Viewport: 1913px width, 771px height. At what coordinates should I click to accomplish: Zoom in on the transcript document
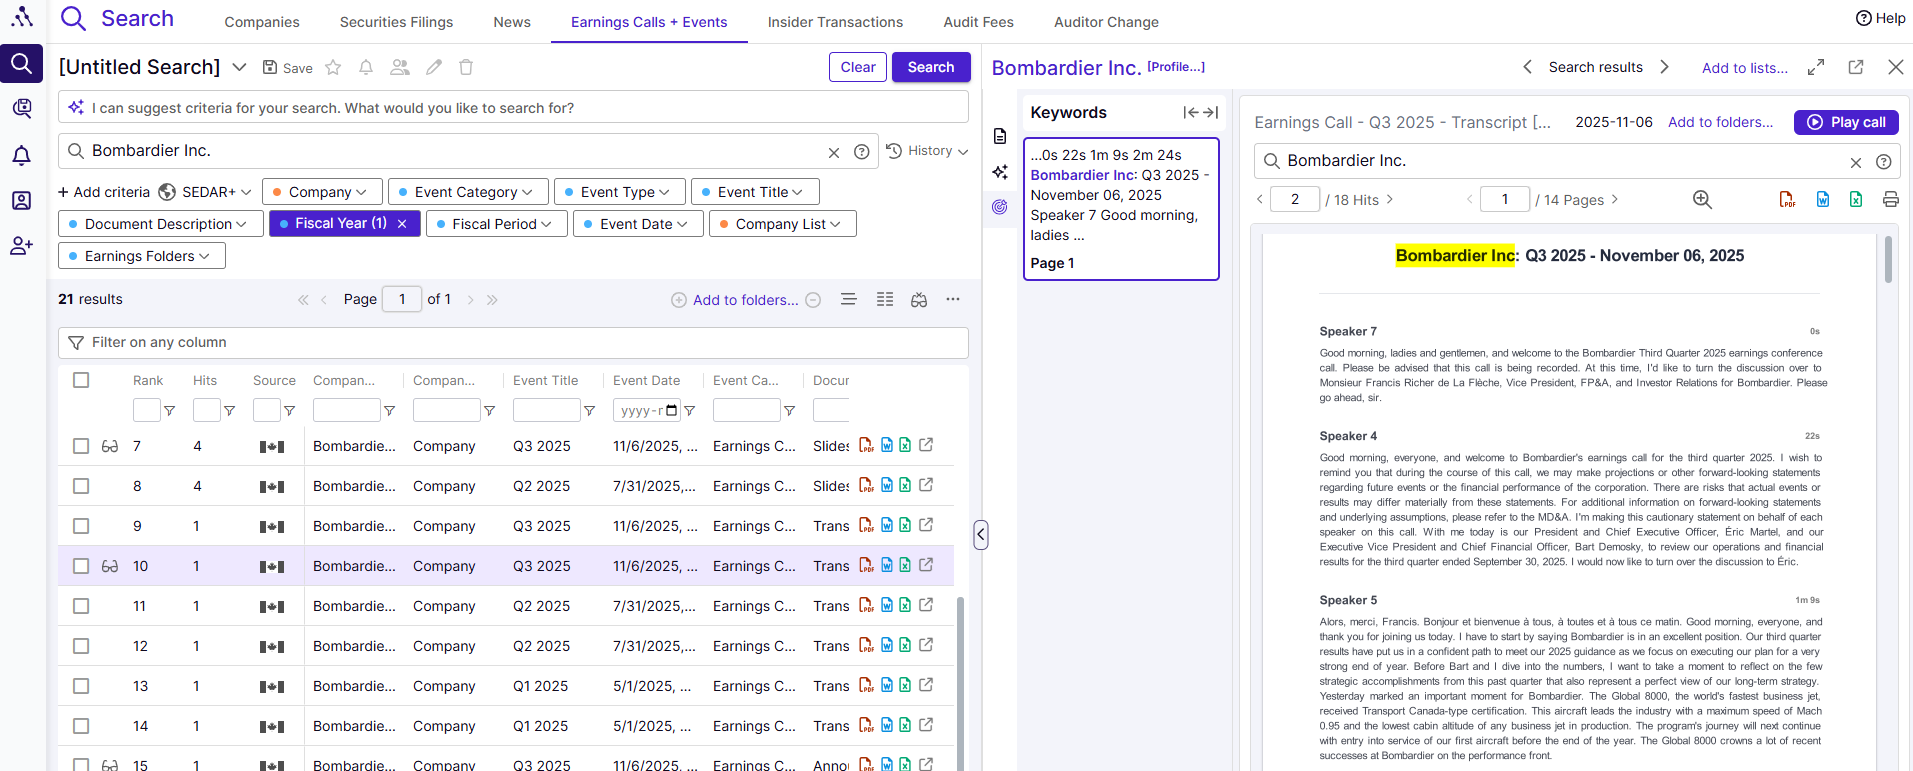1702,199
